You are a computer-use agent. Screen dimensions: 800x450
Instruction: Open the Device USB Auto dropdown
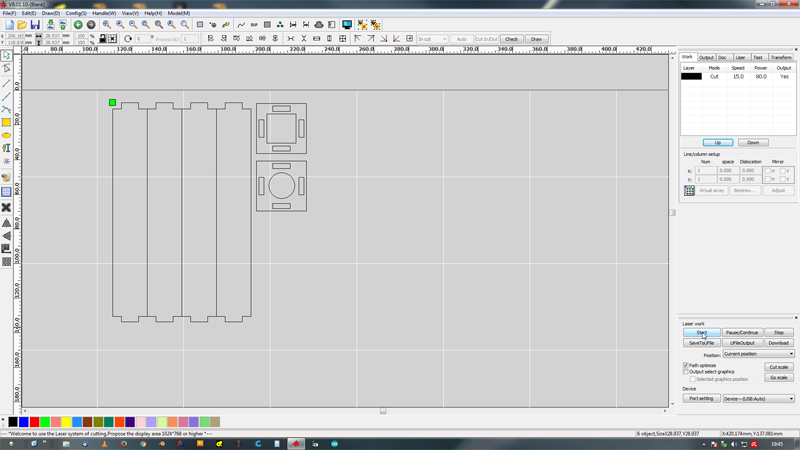[x=758, y=398]
